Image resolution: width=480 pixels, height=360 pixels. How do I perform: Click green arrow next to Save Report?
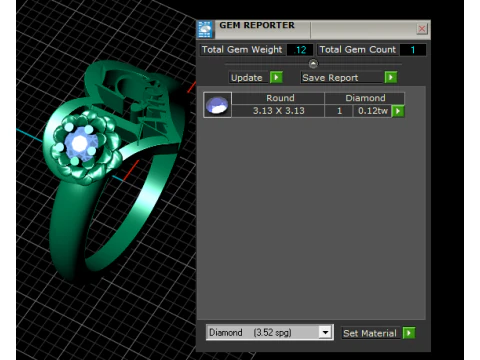(391, 77)
